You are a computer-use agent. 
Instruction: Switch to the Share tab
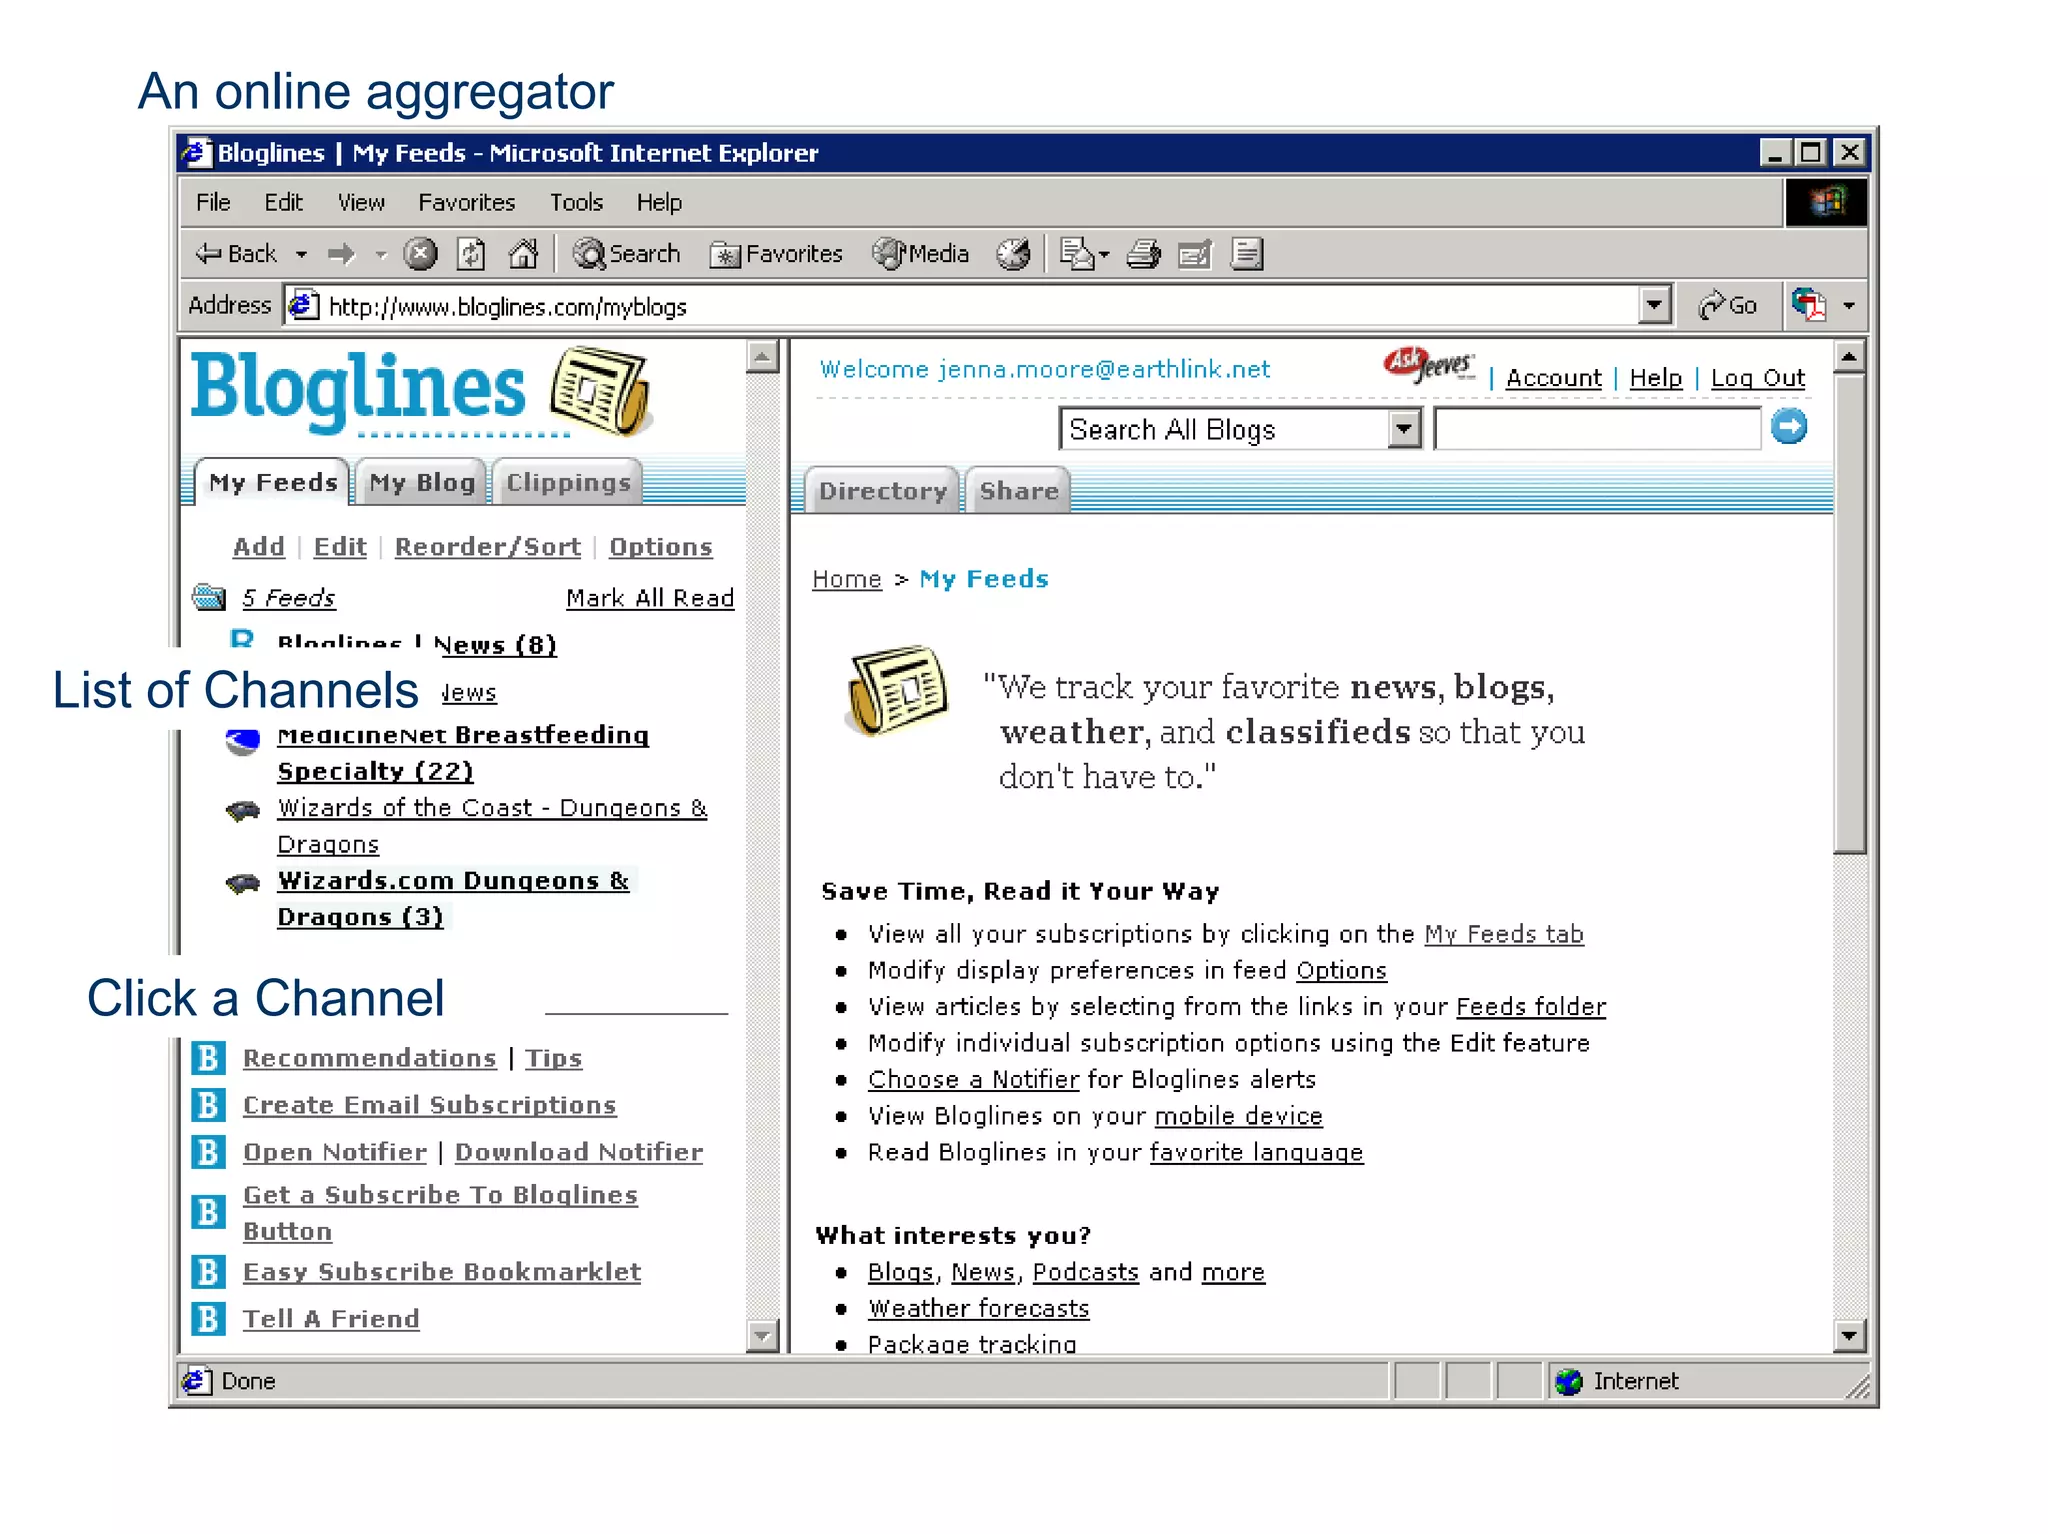click(x=1018, y=490)
